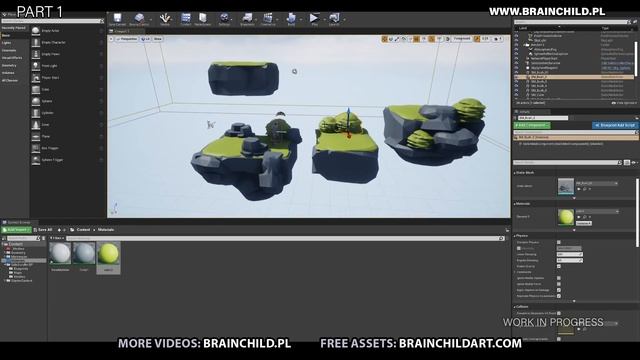Image resolution: width=640 pixels, height=360 pixels.
Task: Open the Blueprints toolbar icon
Action: tap(247, 18)
